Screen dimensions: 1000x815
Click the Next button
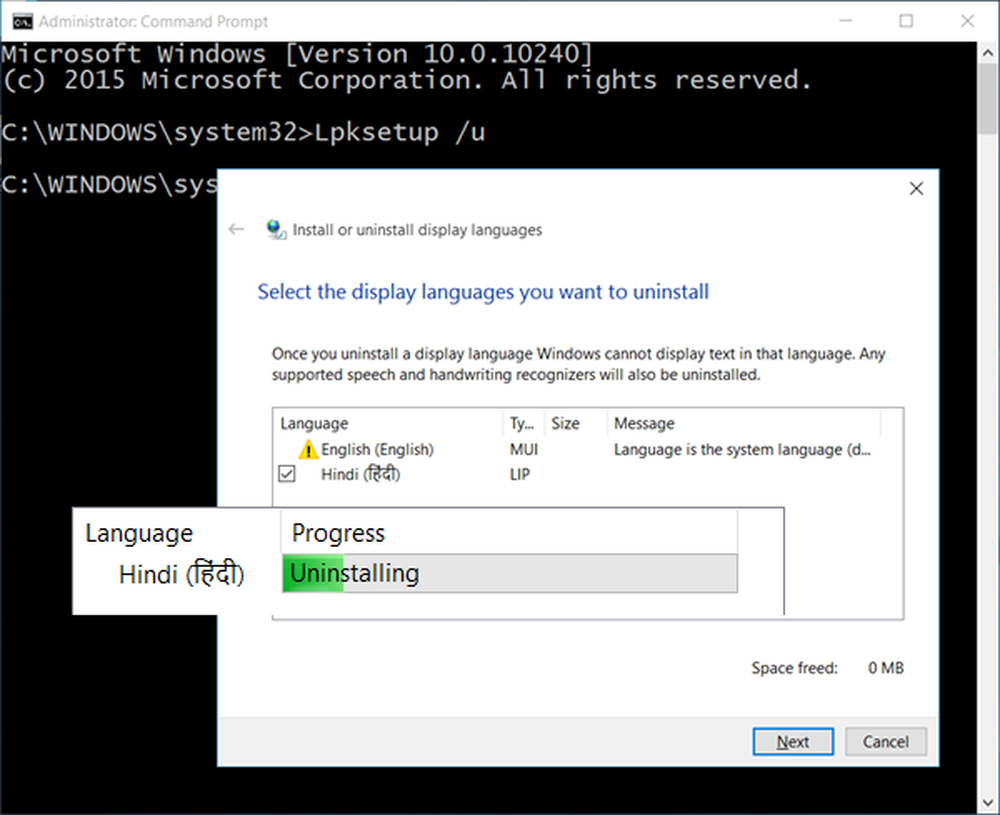tap(793, 742)
